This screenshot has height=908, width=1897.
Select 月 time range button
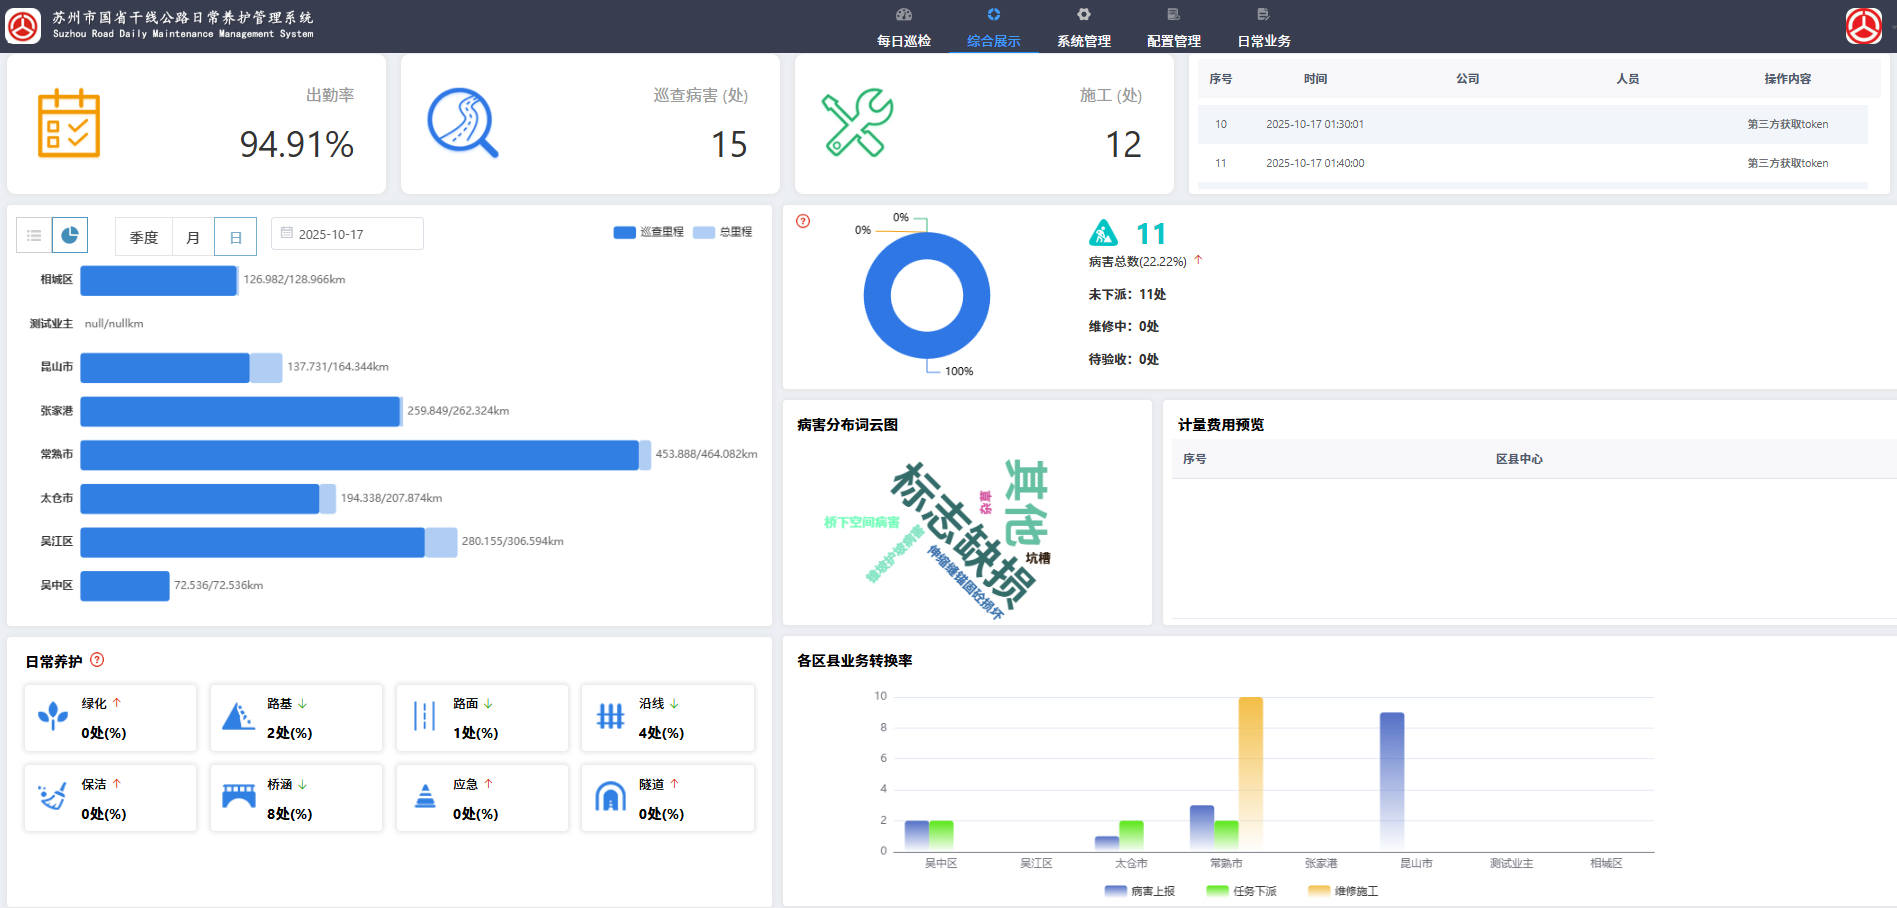193,237
